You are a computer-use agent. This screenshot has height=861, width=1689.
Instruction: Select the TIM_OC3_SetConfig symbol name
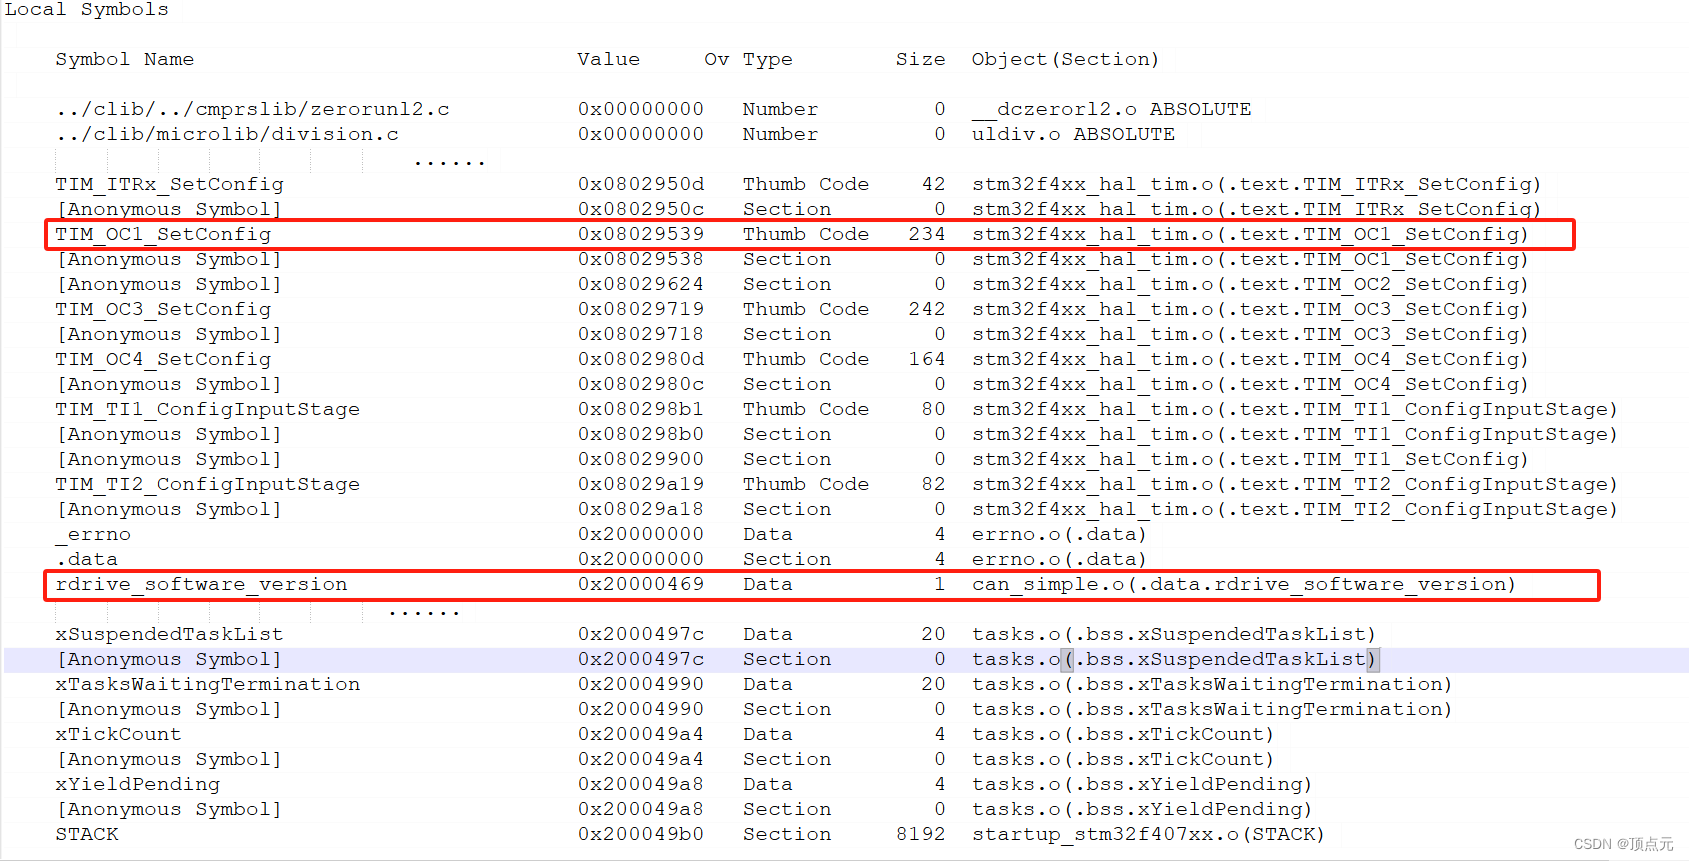[x=163, y=309]
